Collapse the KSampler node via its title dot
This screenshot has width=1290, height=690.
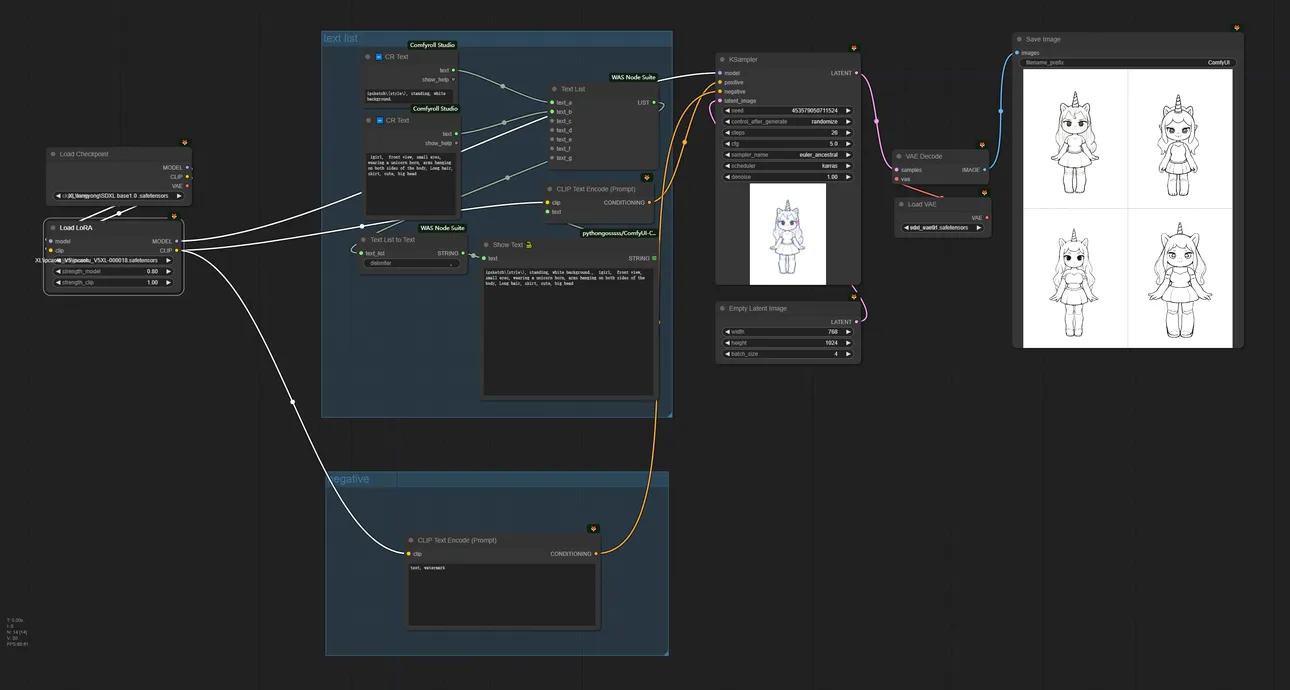click(x=723, y=60)
